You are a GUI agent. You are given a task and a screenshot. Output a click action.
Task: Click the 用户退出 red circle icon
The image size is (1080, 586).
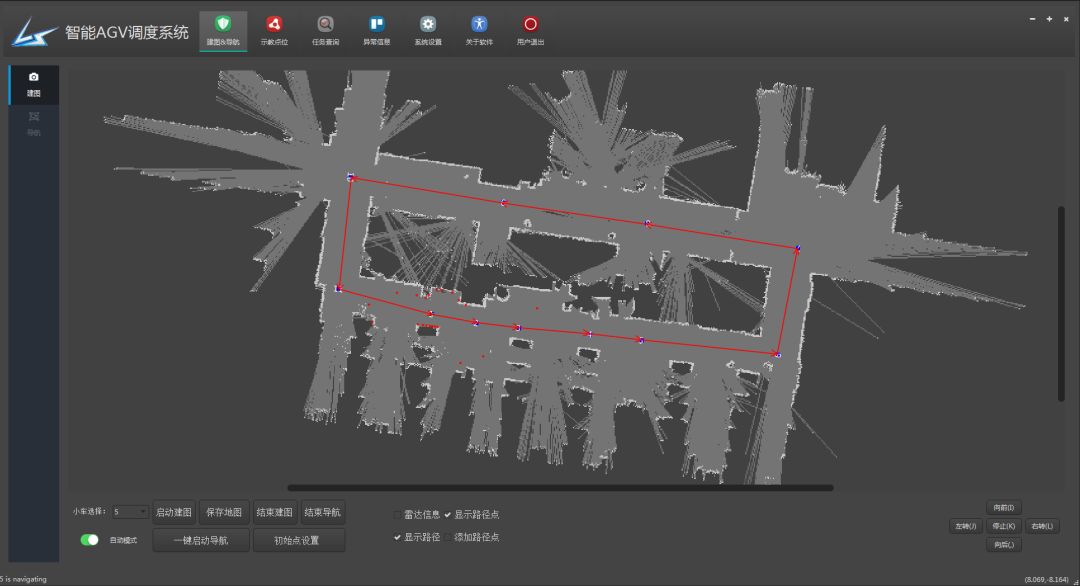tap(531, 24)
